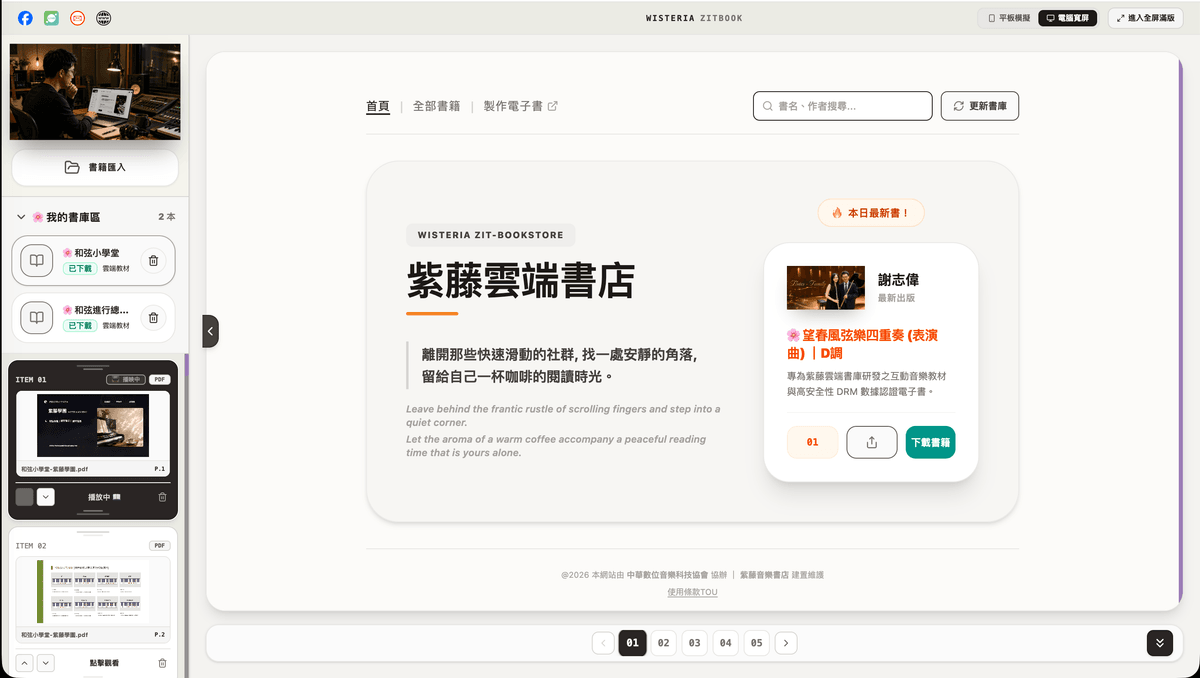Screen dimensions: 1200x678
Task: Go to the next page arrow
Action: click(x=786, y=643)
